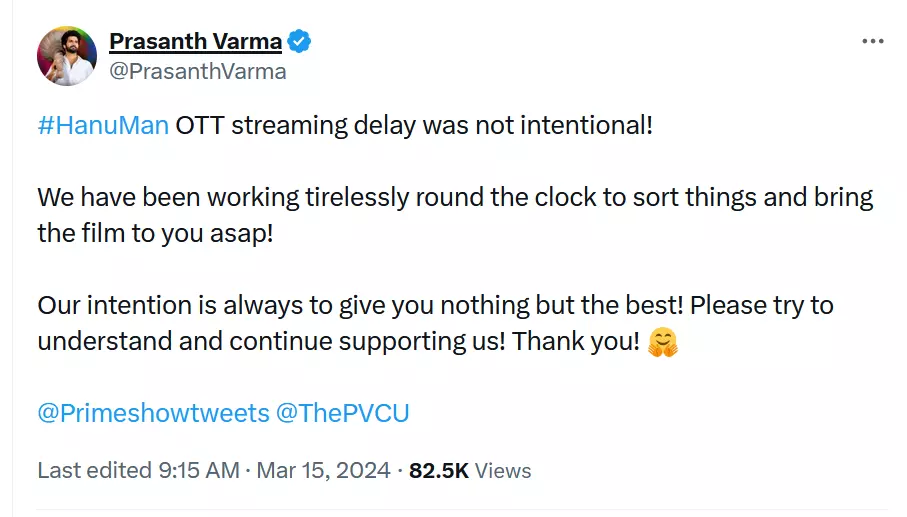Click the blue verified badge icon
907x517 pixels.
[x=299, y=42]
